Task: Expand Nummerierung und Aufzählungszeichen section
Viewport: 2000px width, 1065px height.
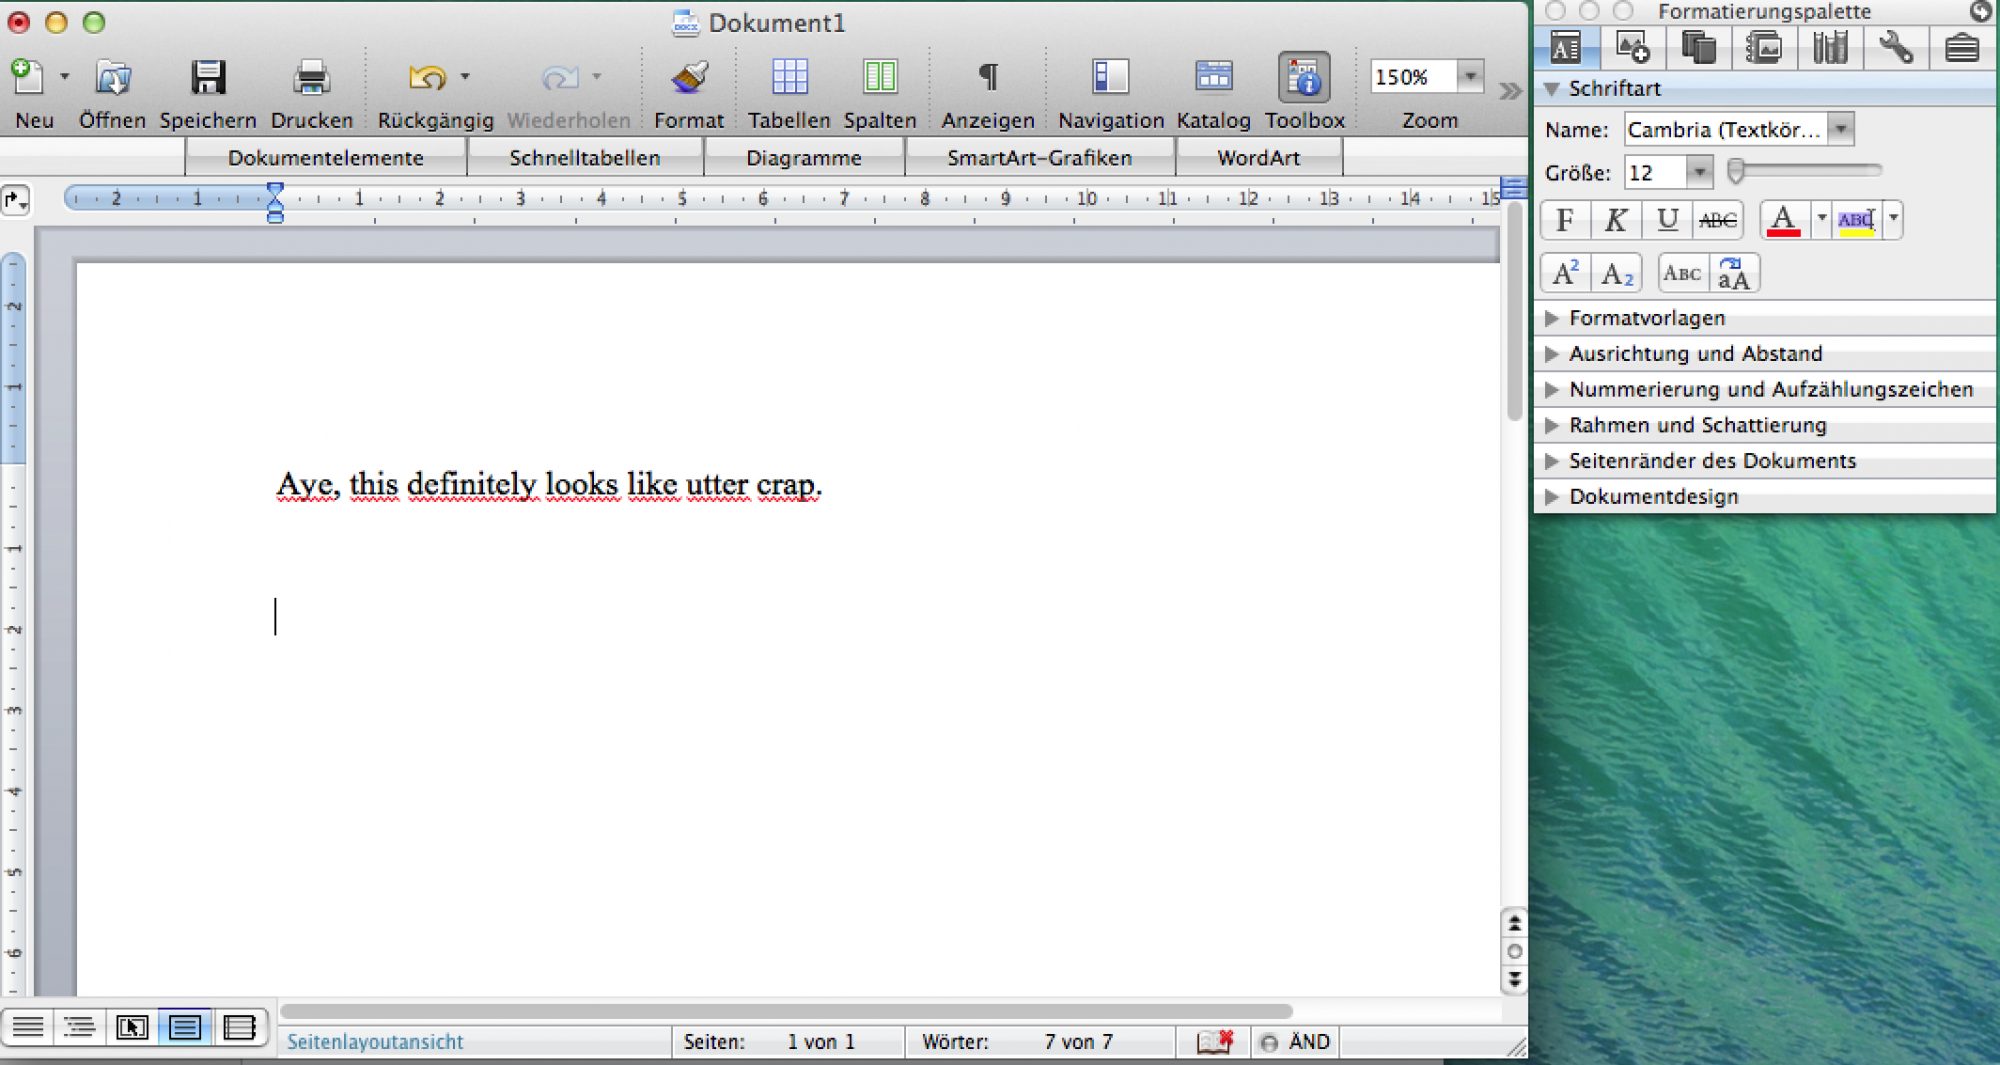Action: pos(1551,389)
